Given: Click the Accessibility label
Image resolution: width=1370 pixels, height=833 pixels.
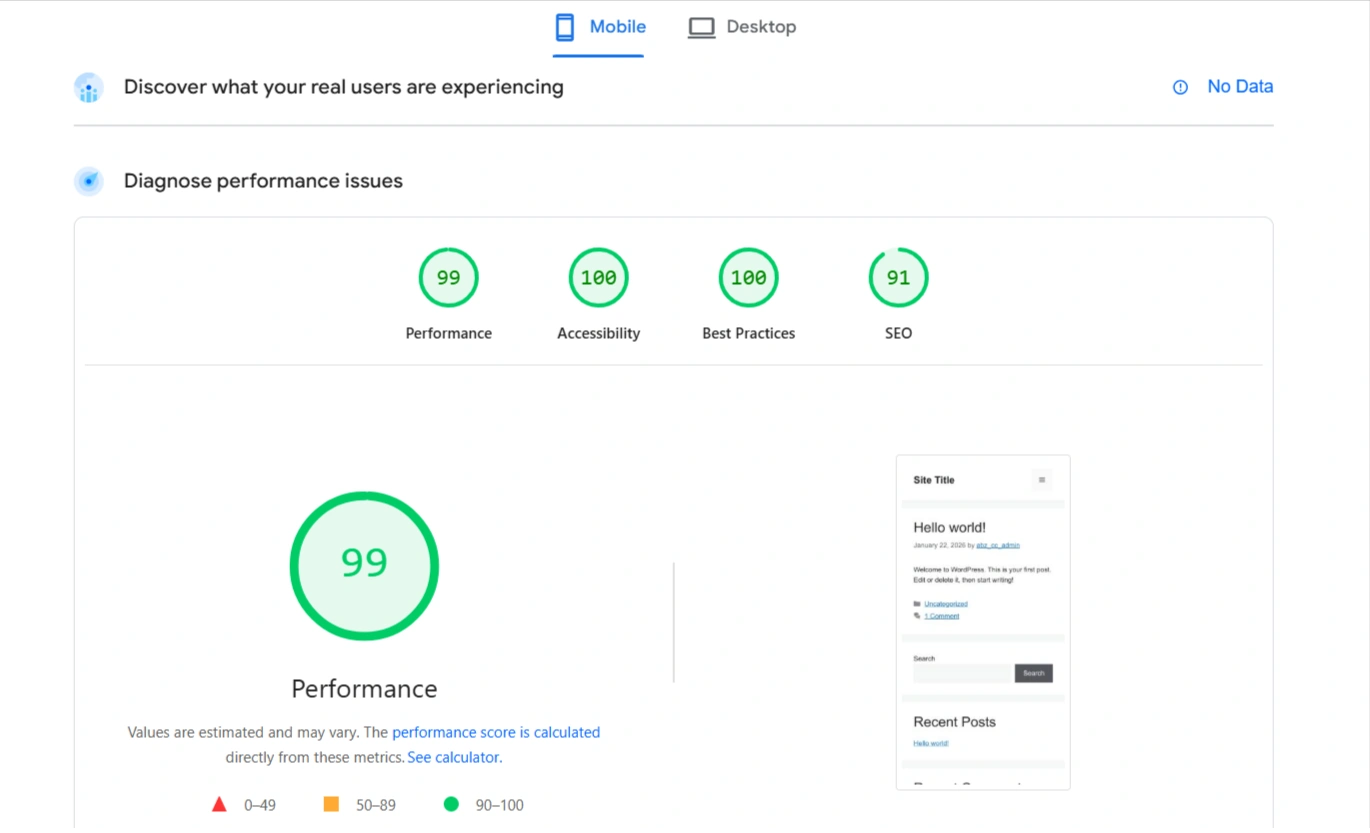Looking at the screenshot, I should [x=598, y=333].
